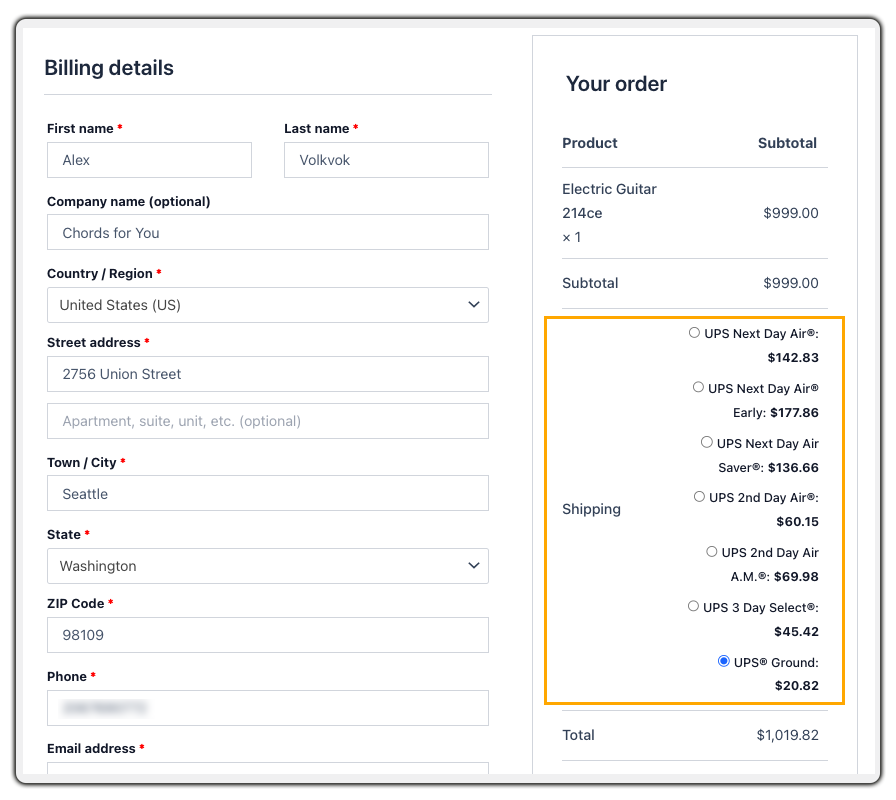
Task: Select UPS Ground shipping radio button
Action: pos(723,661)
